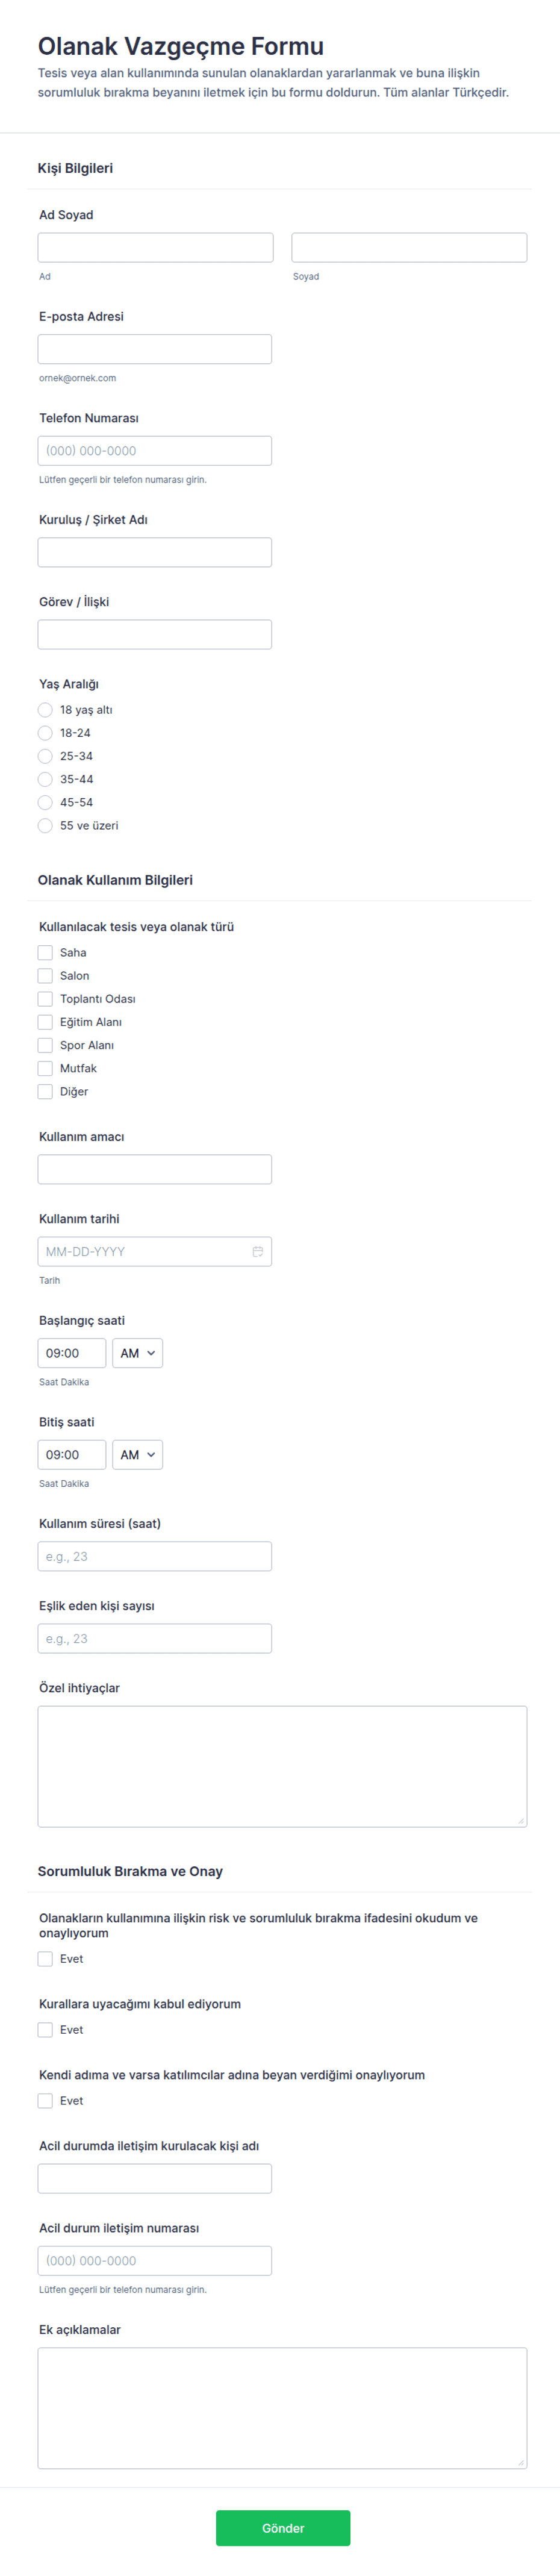Viewport: 560px width, 2576px height.
Task: Click the Soyad last name field
Action: pyautogui.click(x=409, y=247)
